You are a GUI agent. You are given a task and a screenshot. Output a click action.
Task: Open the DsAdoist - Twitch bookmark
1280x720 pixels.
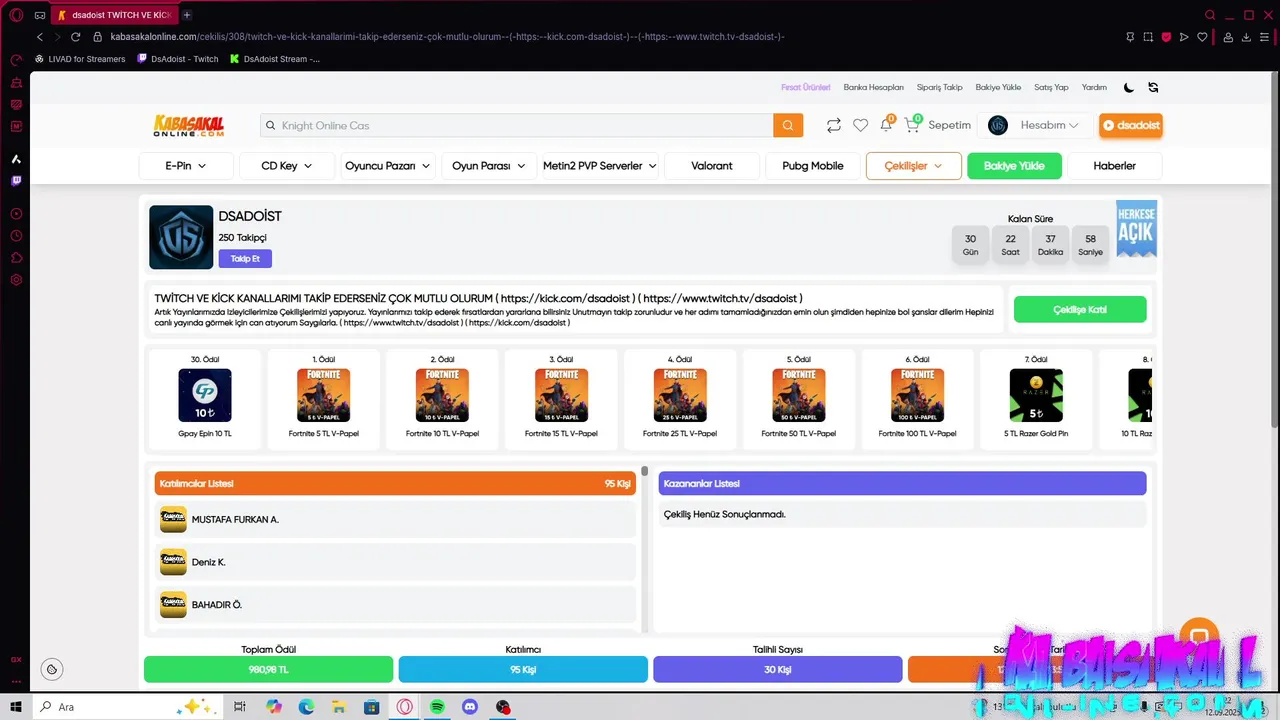tap(177, 59)
